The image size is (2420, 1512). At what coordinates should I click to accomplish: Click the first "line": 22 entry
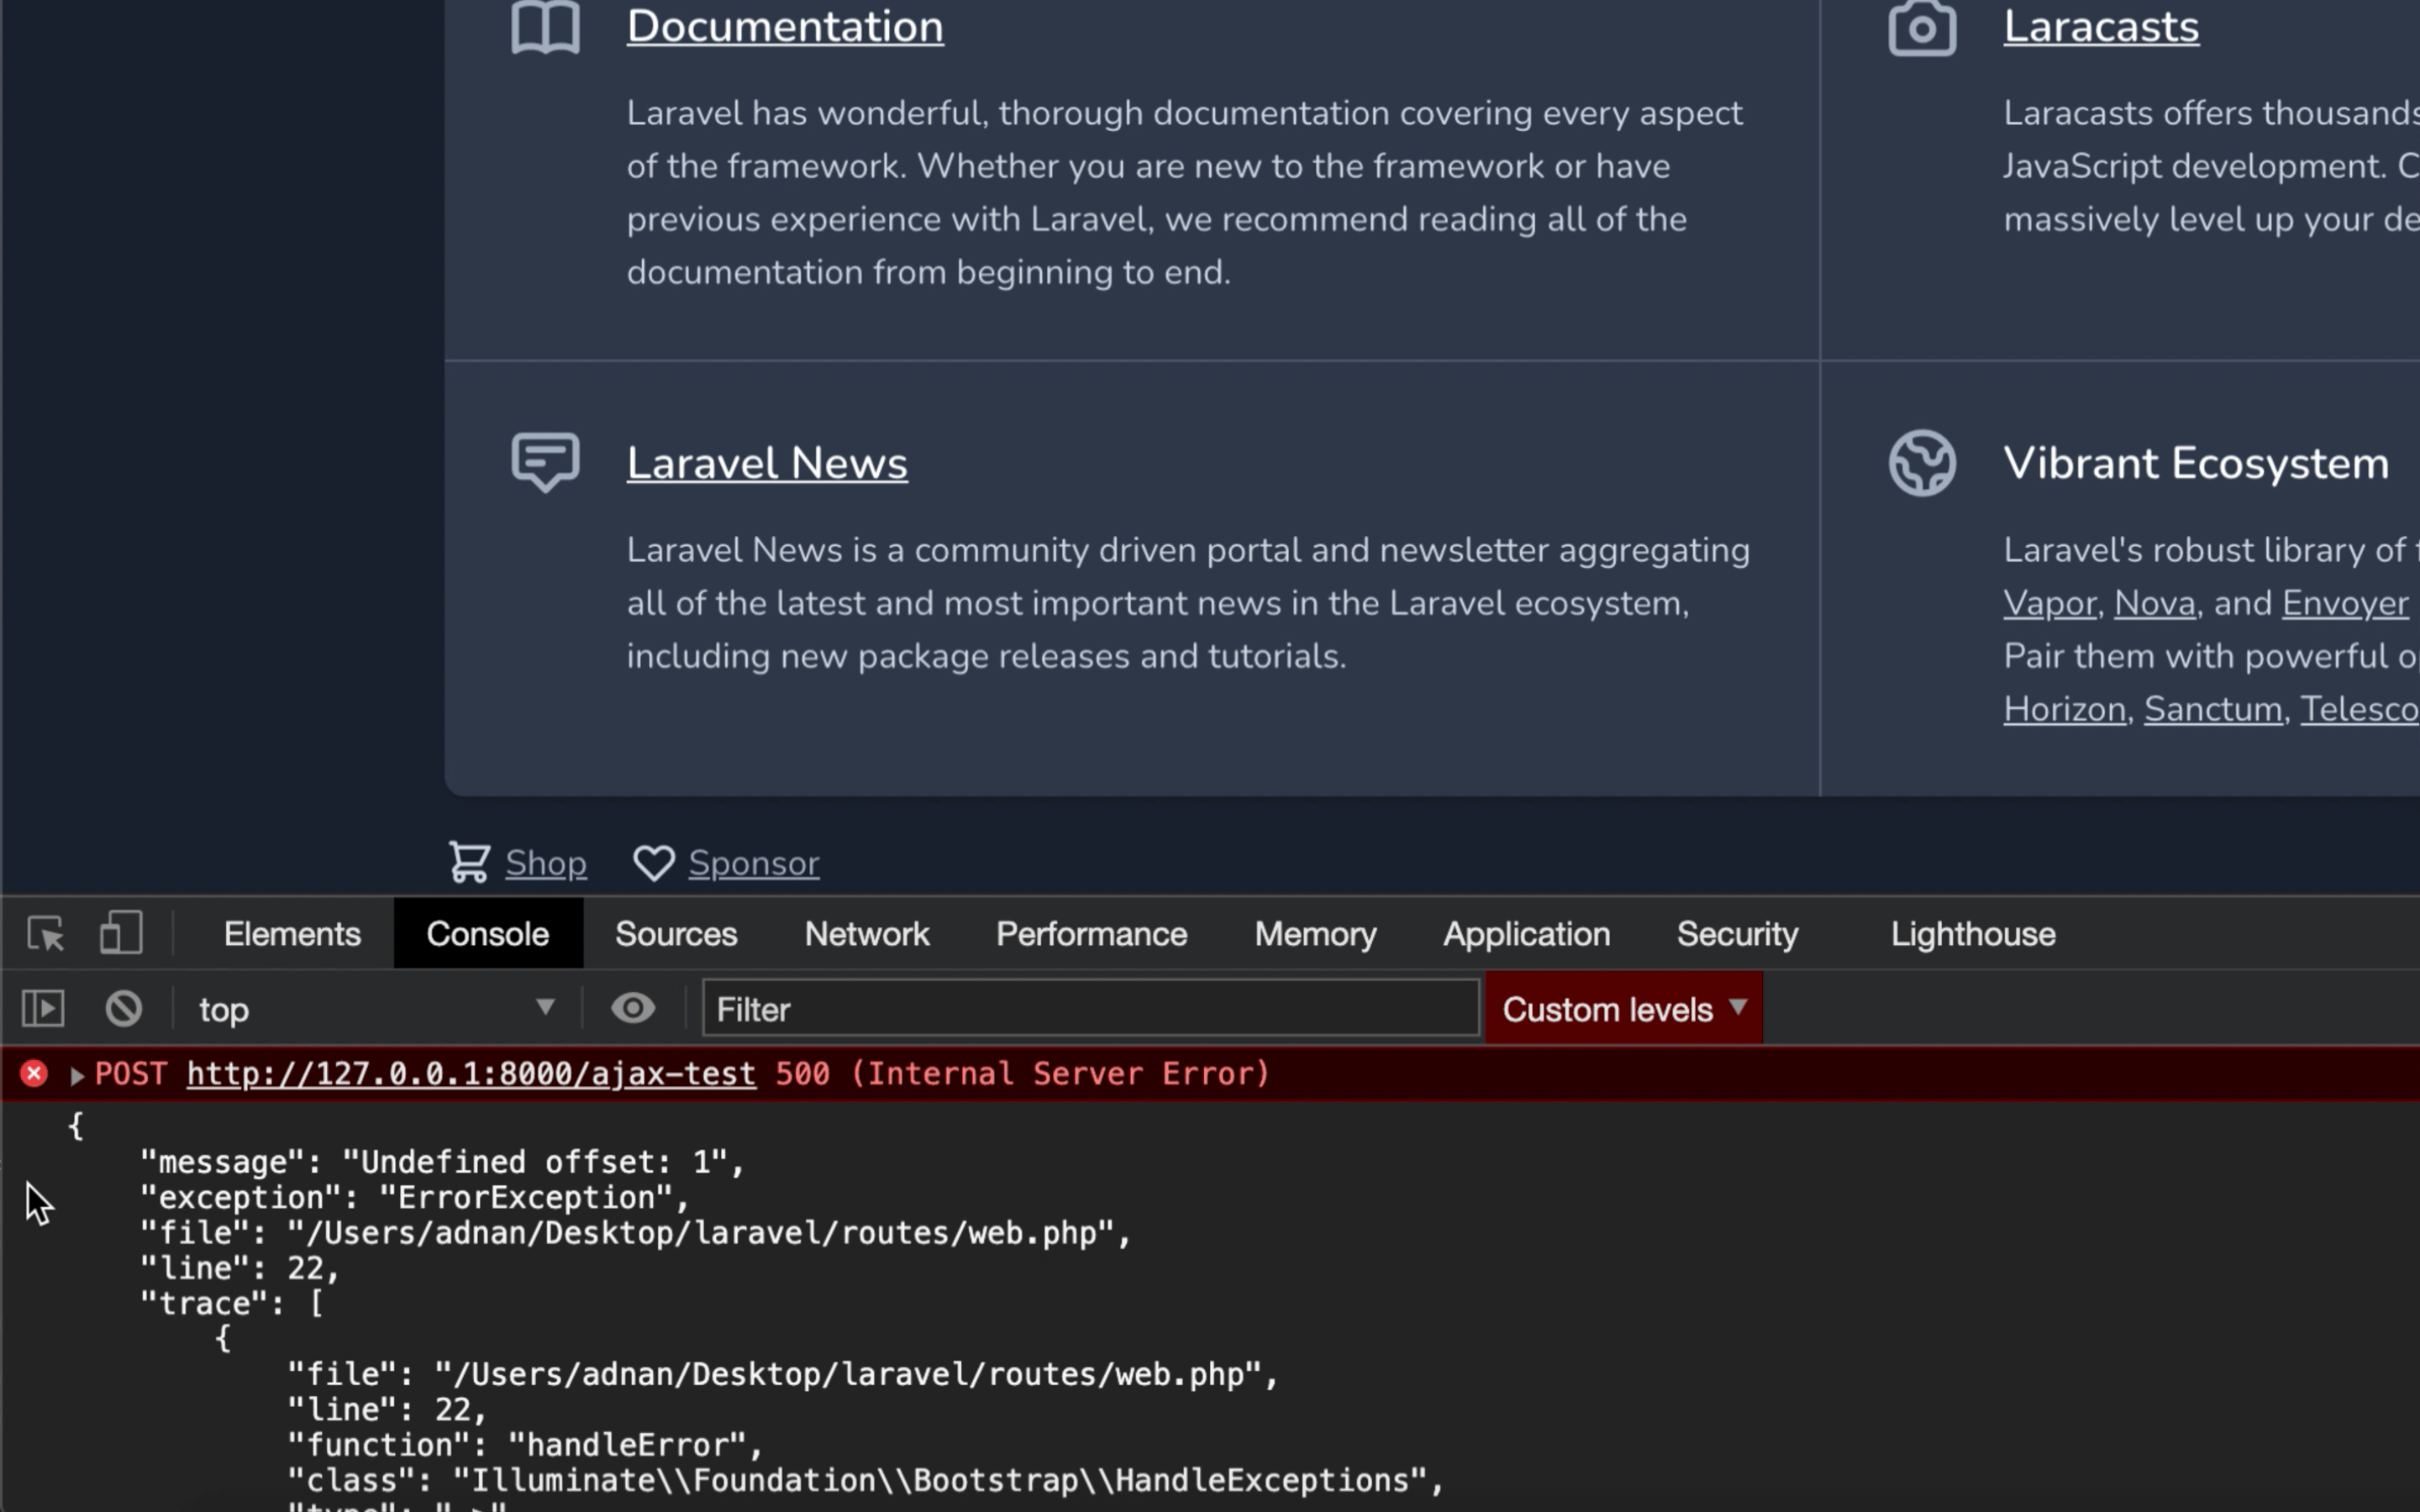[x=240, y=1268]
